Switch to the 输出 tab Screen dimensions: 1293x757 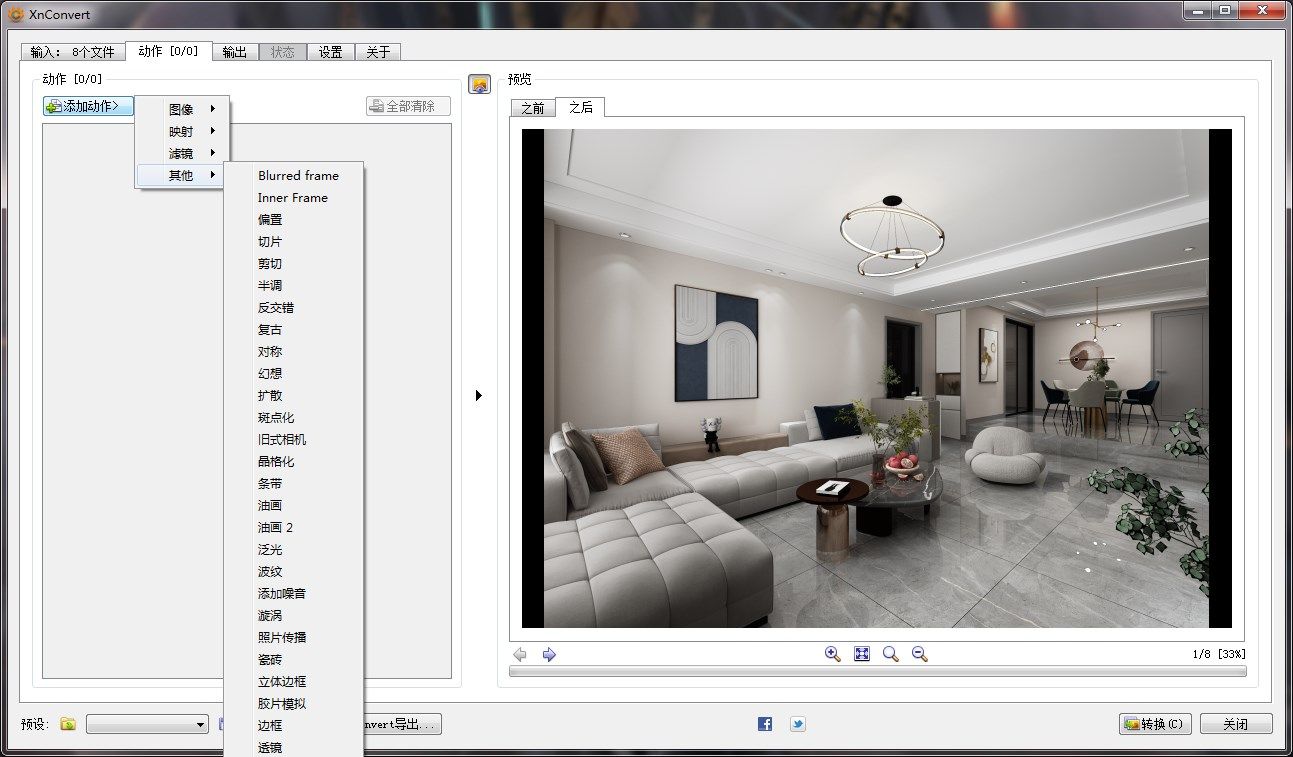(x=235, y=52)
